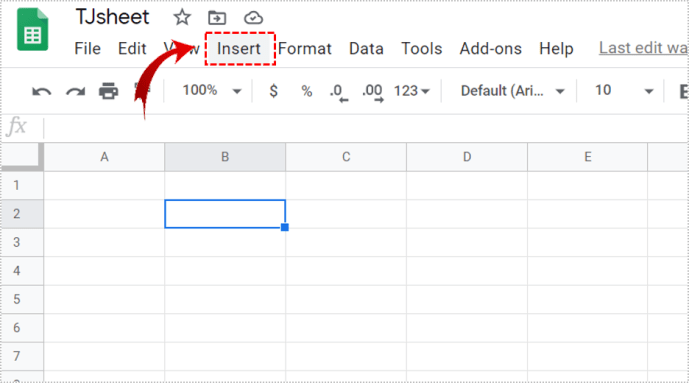The height and width of the screenshot is (383, 689).
Task: Open the Insert menu
Action: tap(239, 48)
